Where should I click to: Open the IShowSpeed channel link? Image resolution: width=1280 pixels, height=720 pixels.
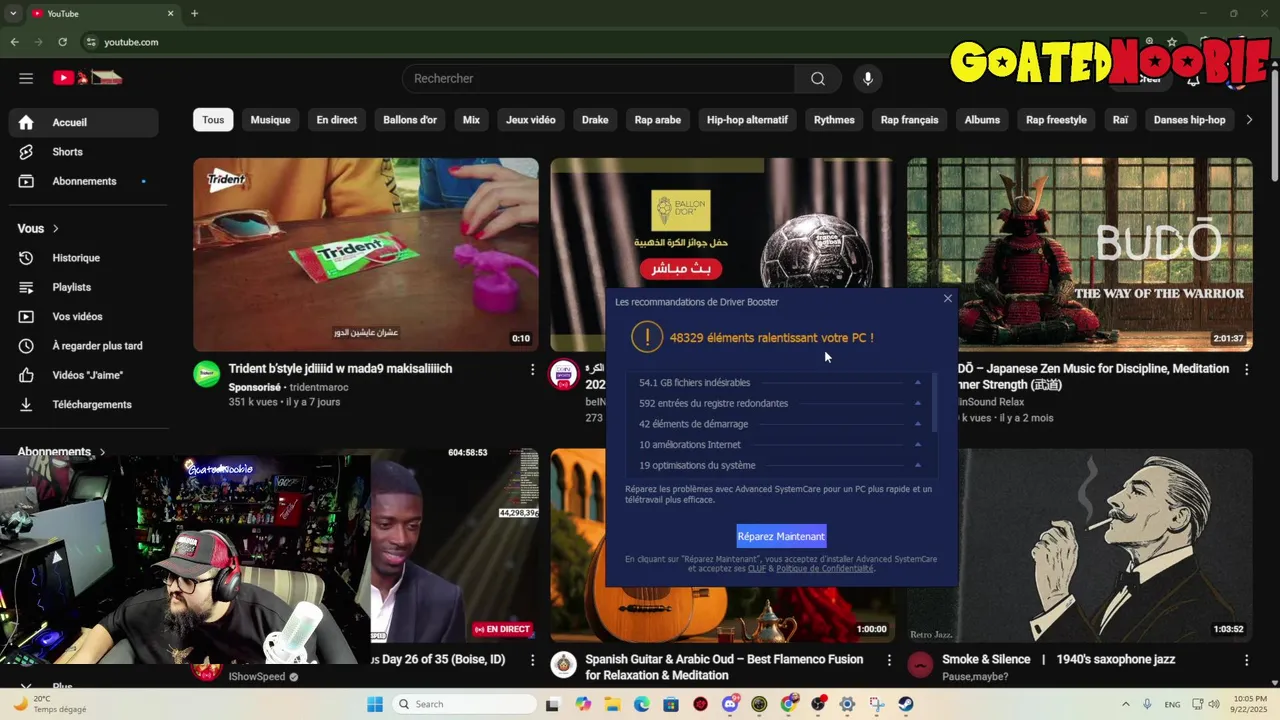(x=257, y=677)
